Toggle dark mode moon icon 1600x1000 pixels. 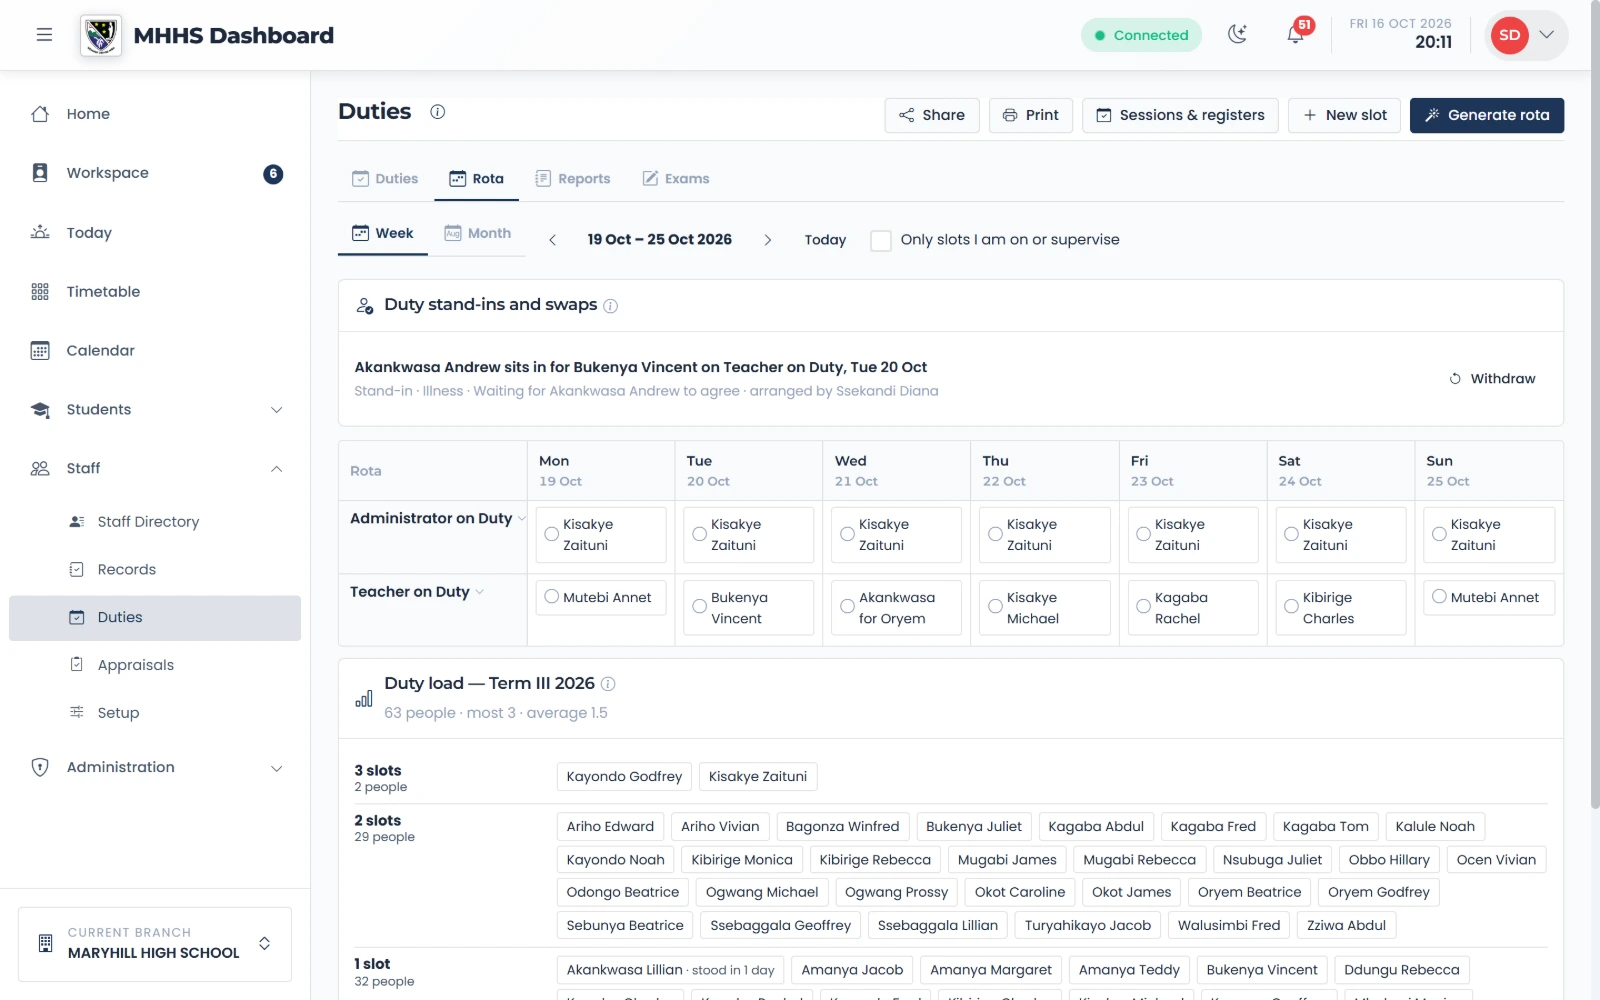click(1238, 35)
